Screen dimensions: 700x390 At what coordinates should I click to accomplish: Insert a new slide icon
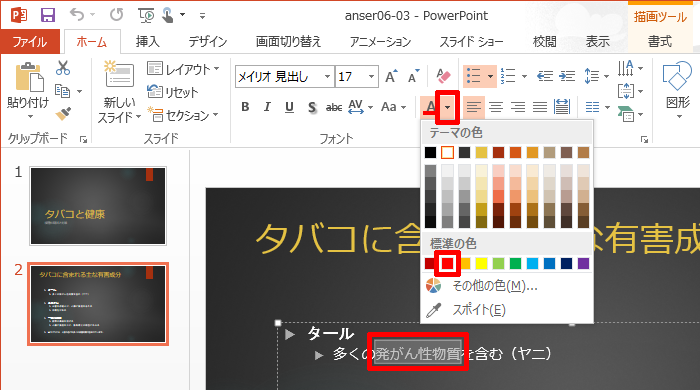(119, 75)
